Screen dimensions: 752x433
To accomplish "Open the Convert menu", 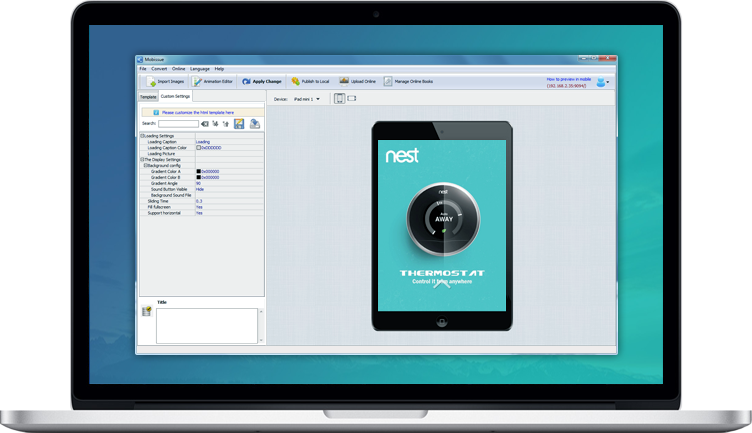I will click(x=159, y=69).
